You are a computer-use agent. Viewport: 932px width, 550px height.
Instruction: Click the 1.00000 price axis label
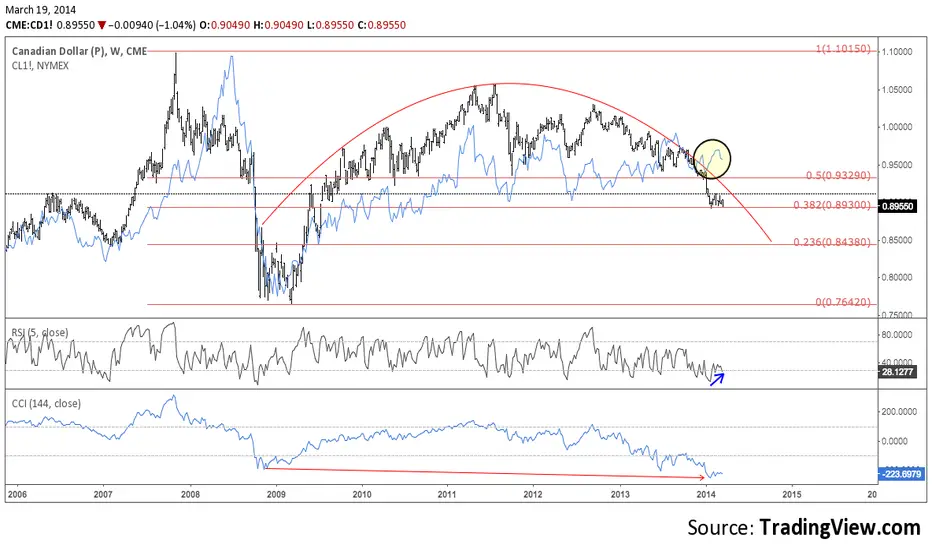pyautogui.click(x=897, y=127)
